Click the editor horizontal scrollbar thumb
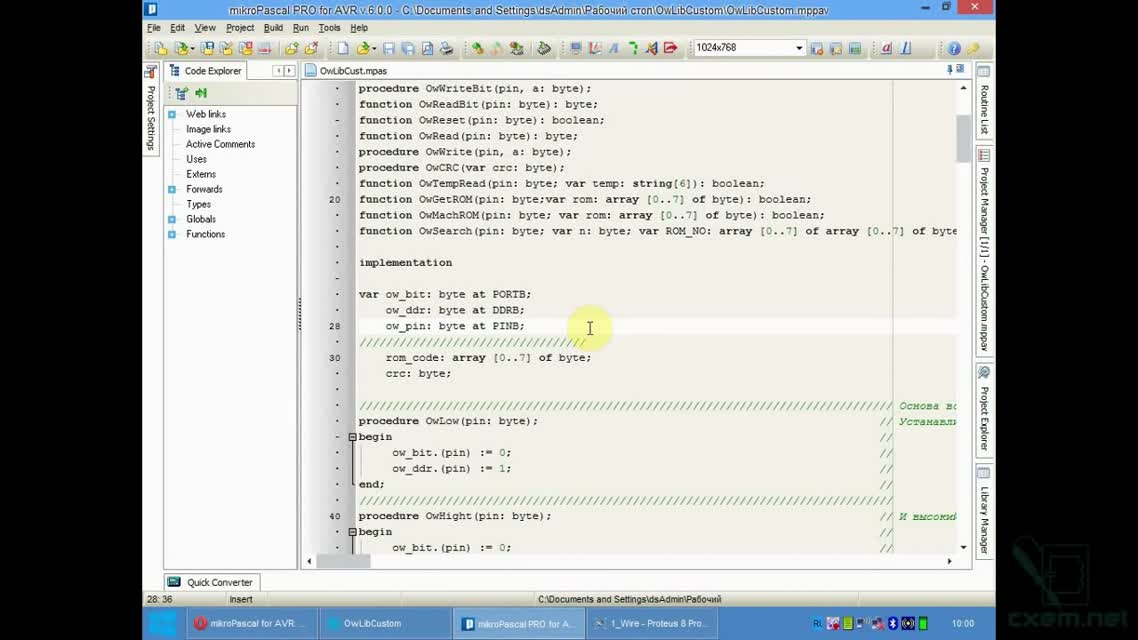1138x640 pixels. point(343,561)
